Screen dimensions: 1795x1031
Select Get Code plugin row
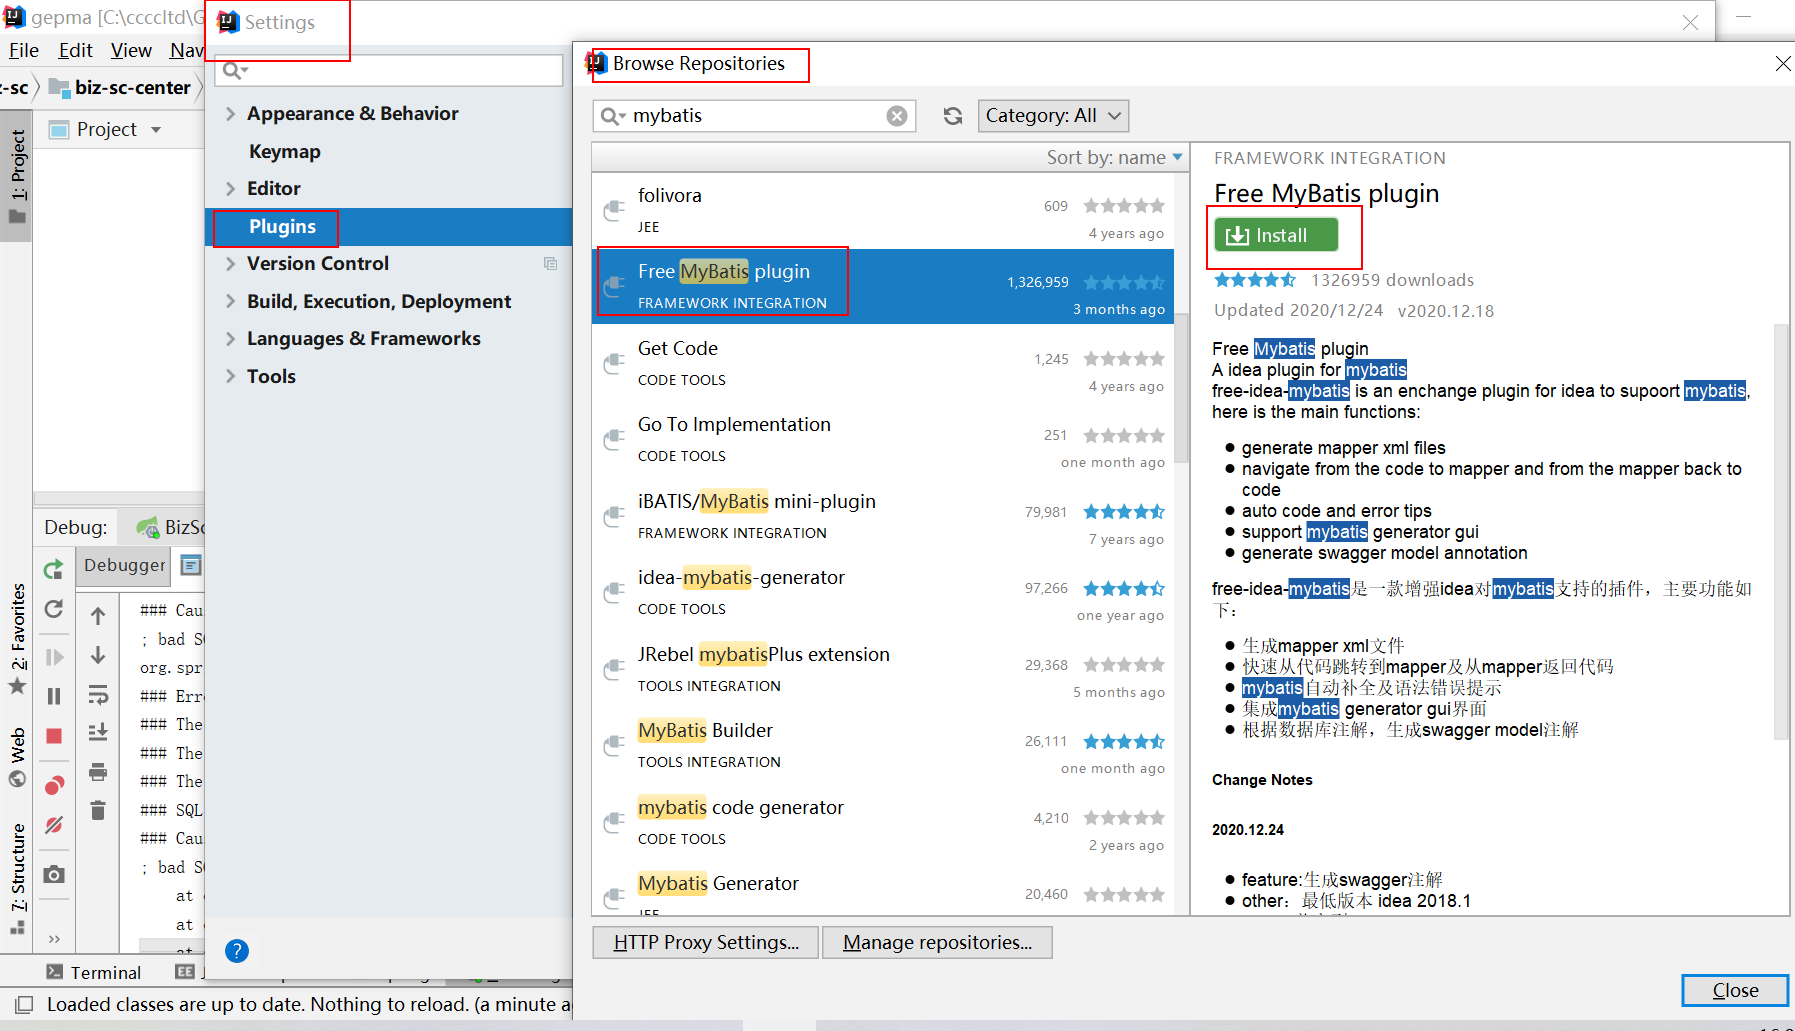883,363
